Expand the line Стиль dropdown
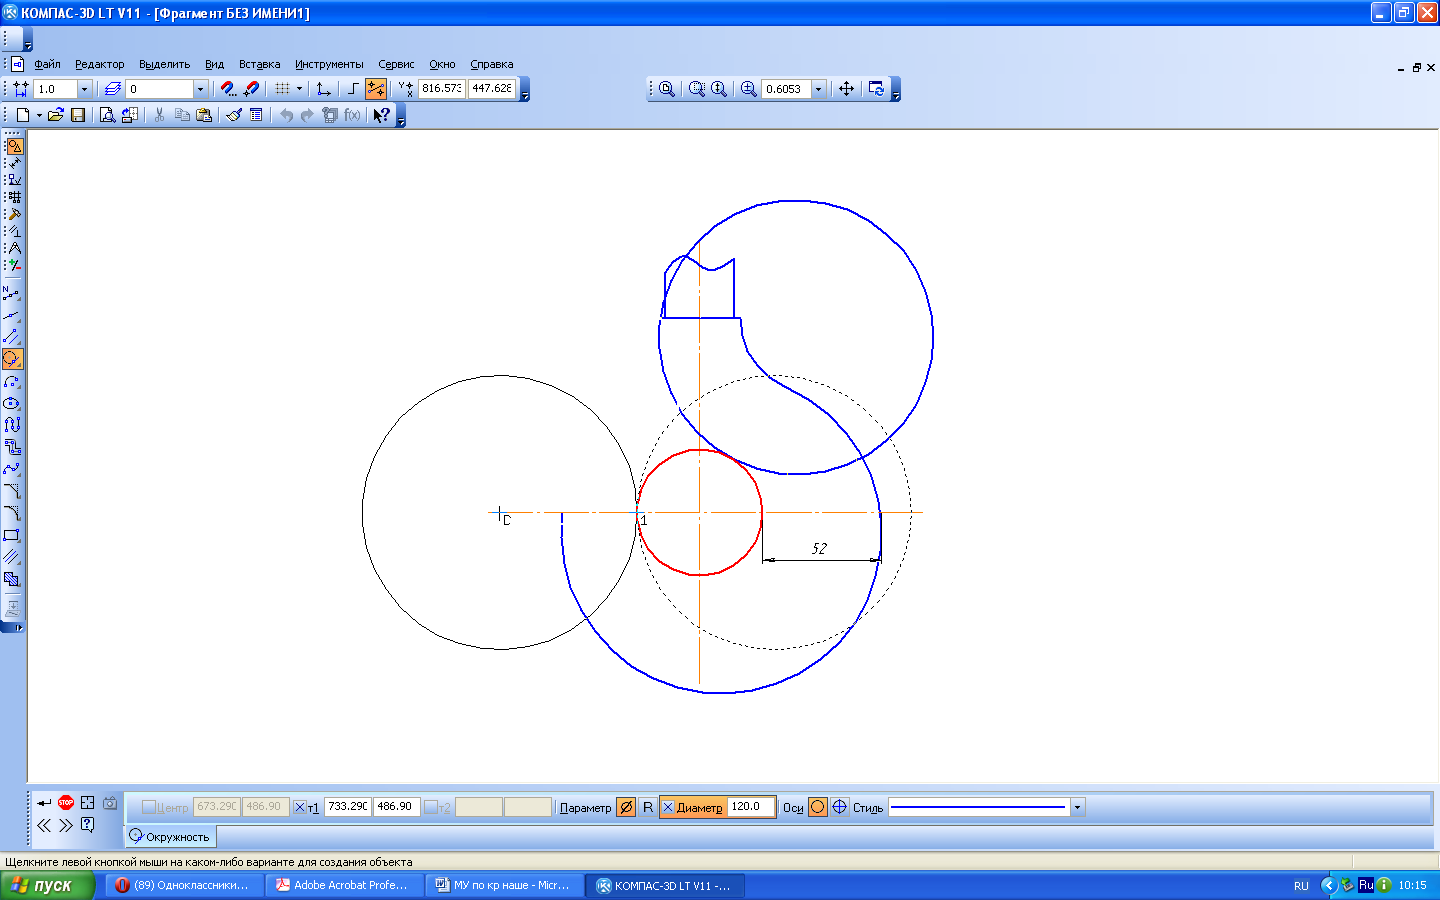The width and height of the screenshot is (1440, 900). [1077, 807]
